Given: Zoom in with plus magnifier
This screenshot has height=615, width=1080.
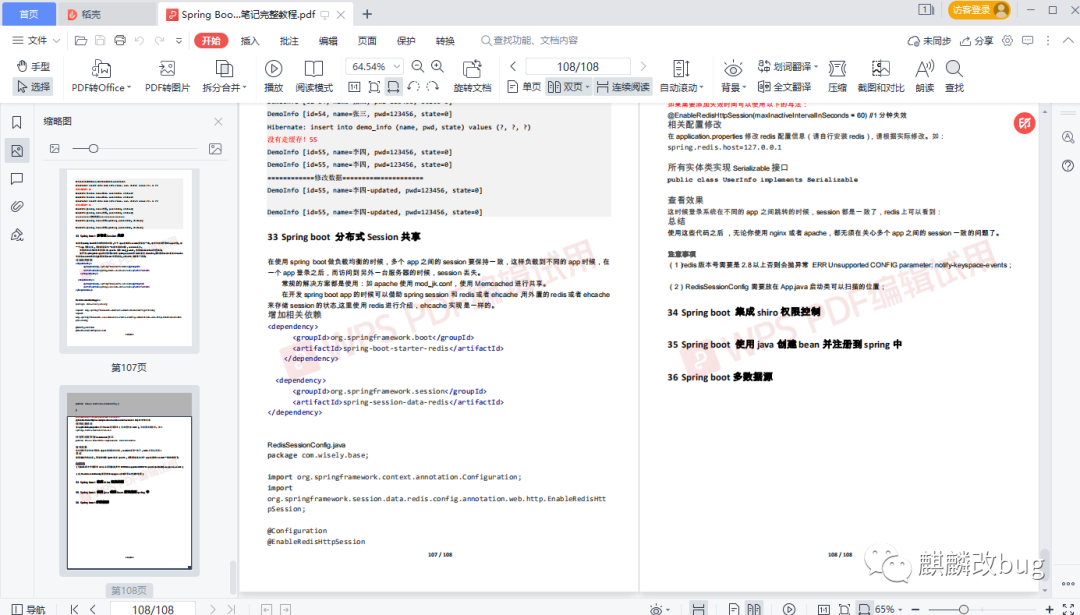Looking at the screenshot, I should (x=437, y=66).
